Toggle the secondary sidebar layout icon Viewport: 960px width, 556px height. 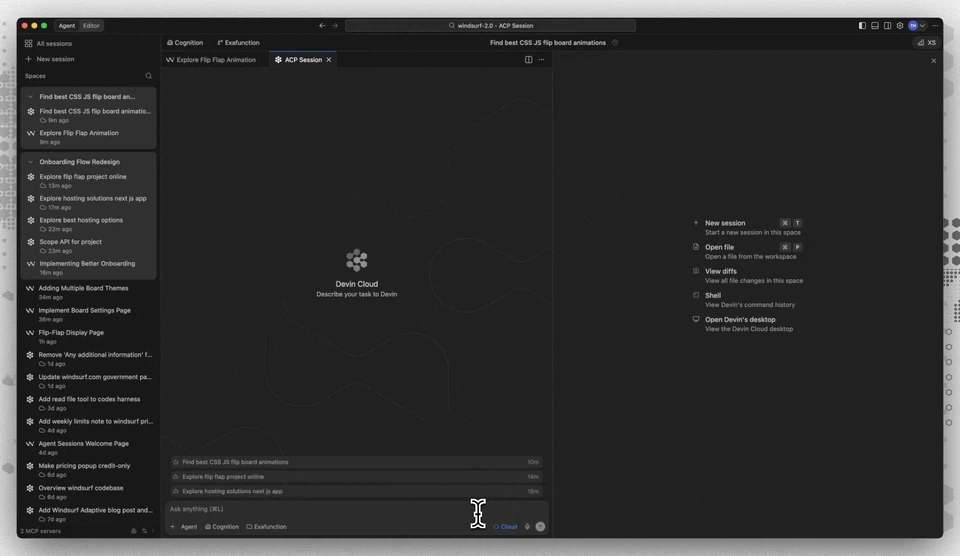click(887, 26)
